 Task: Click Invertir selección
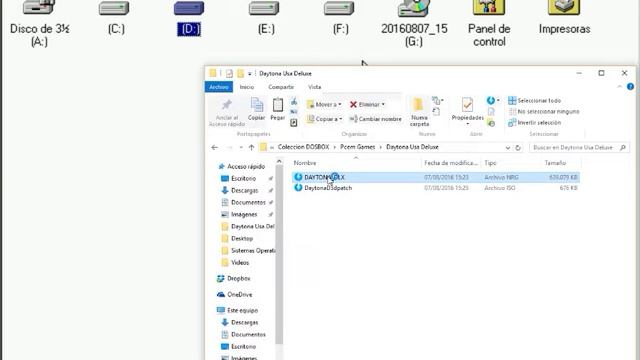pos(535,122)
